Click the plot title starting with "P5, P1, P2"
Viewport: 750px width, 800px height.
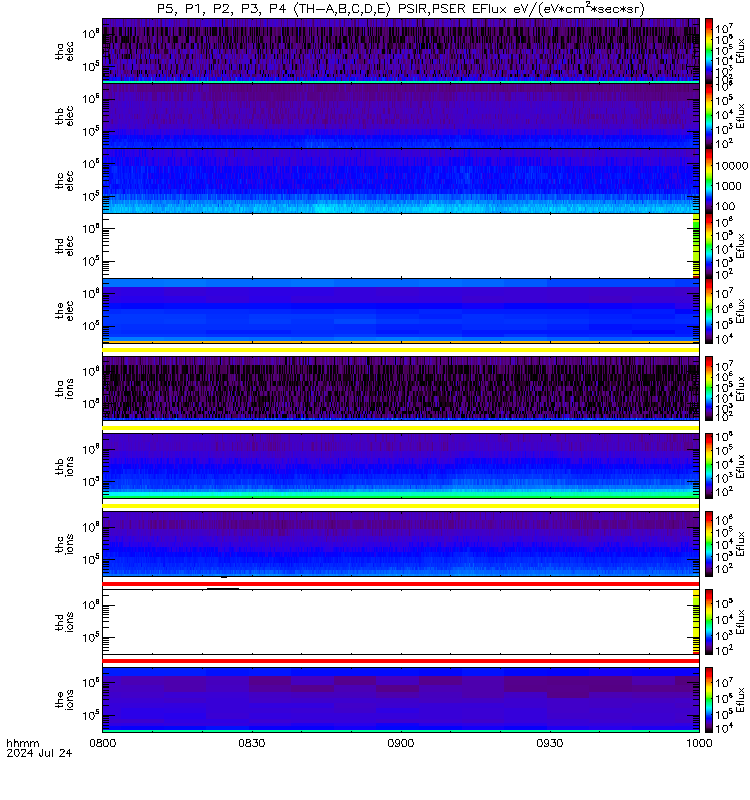[401, 9]
